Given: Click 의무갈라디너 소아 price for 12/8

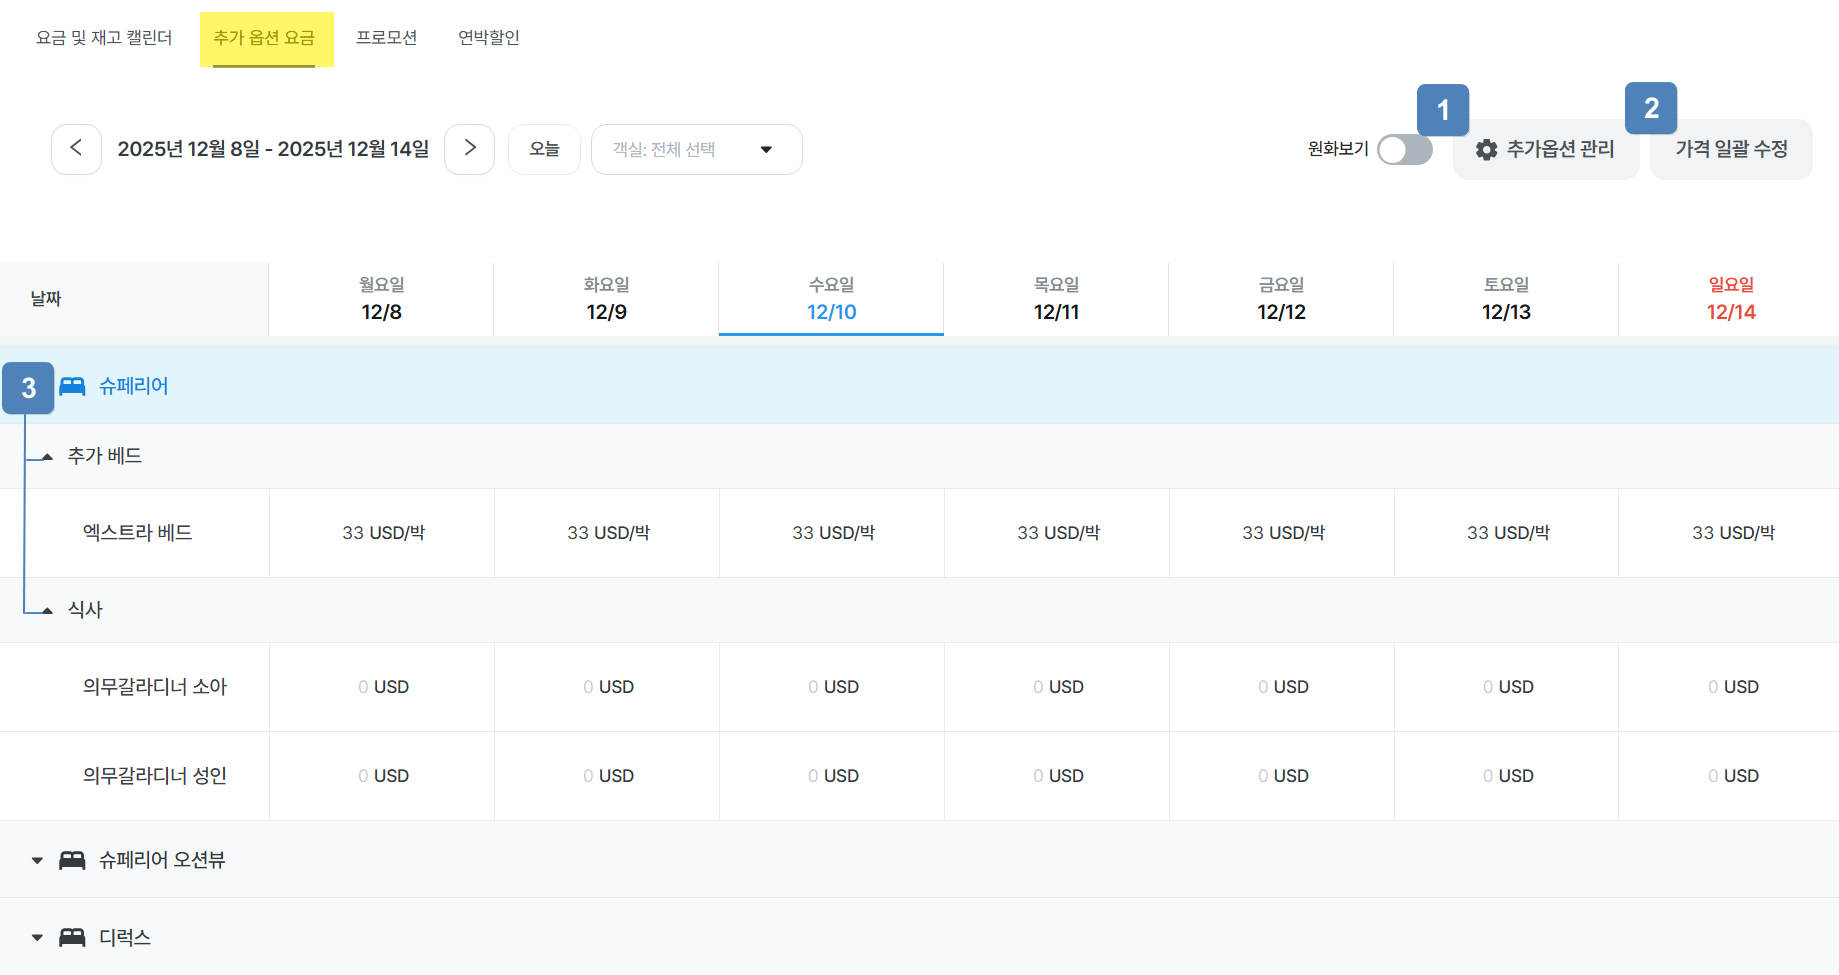Looking at the screenshot, I should [x=383, y=687].
